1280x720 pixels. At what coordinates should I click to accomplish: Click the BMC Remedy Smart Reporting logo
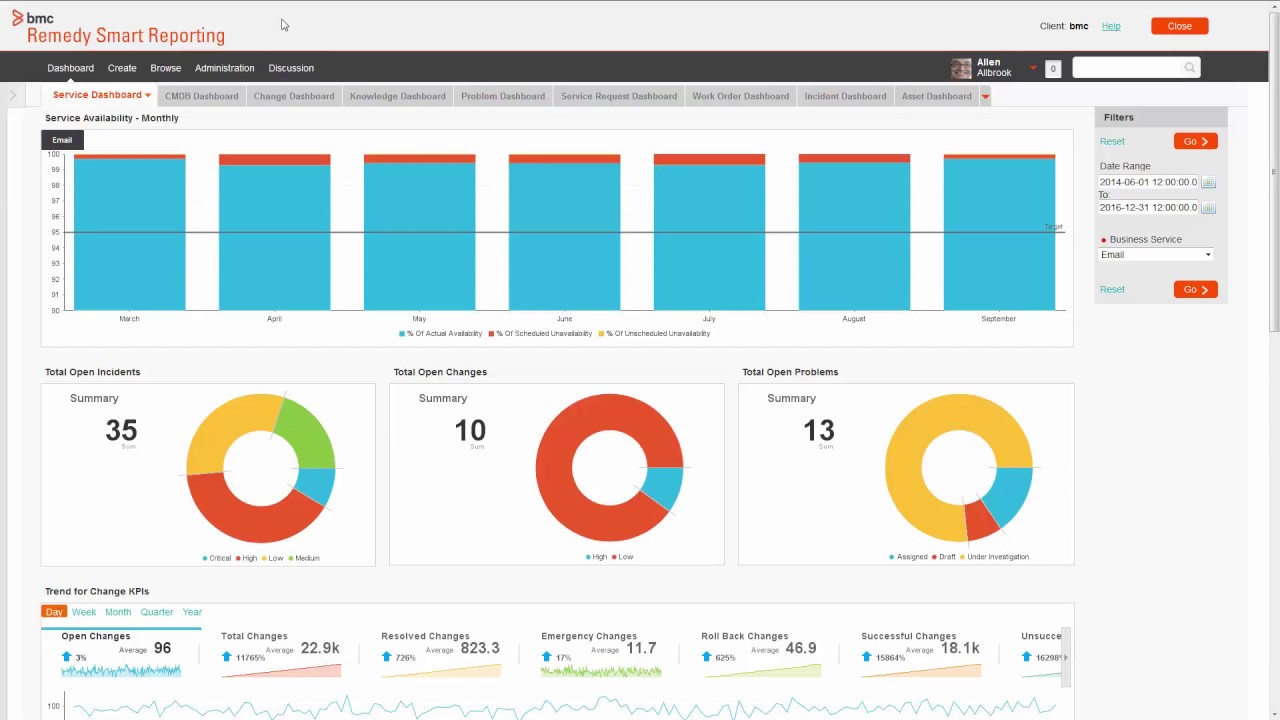tap(118, 28)
